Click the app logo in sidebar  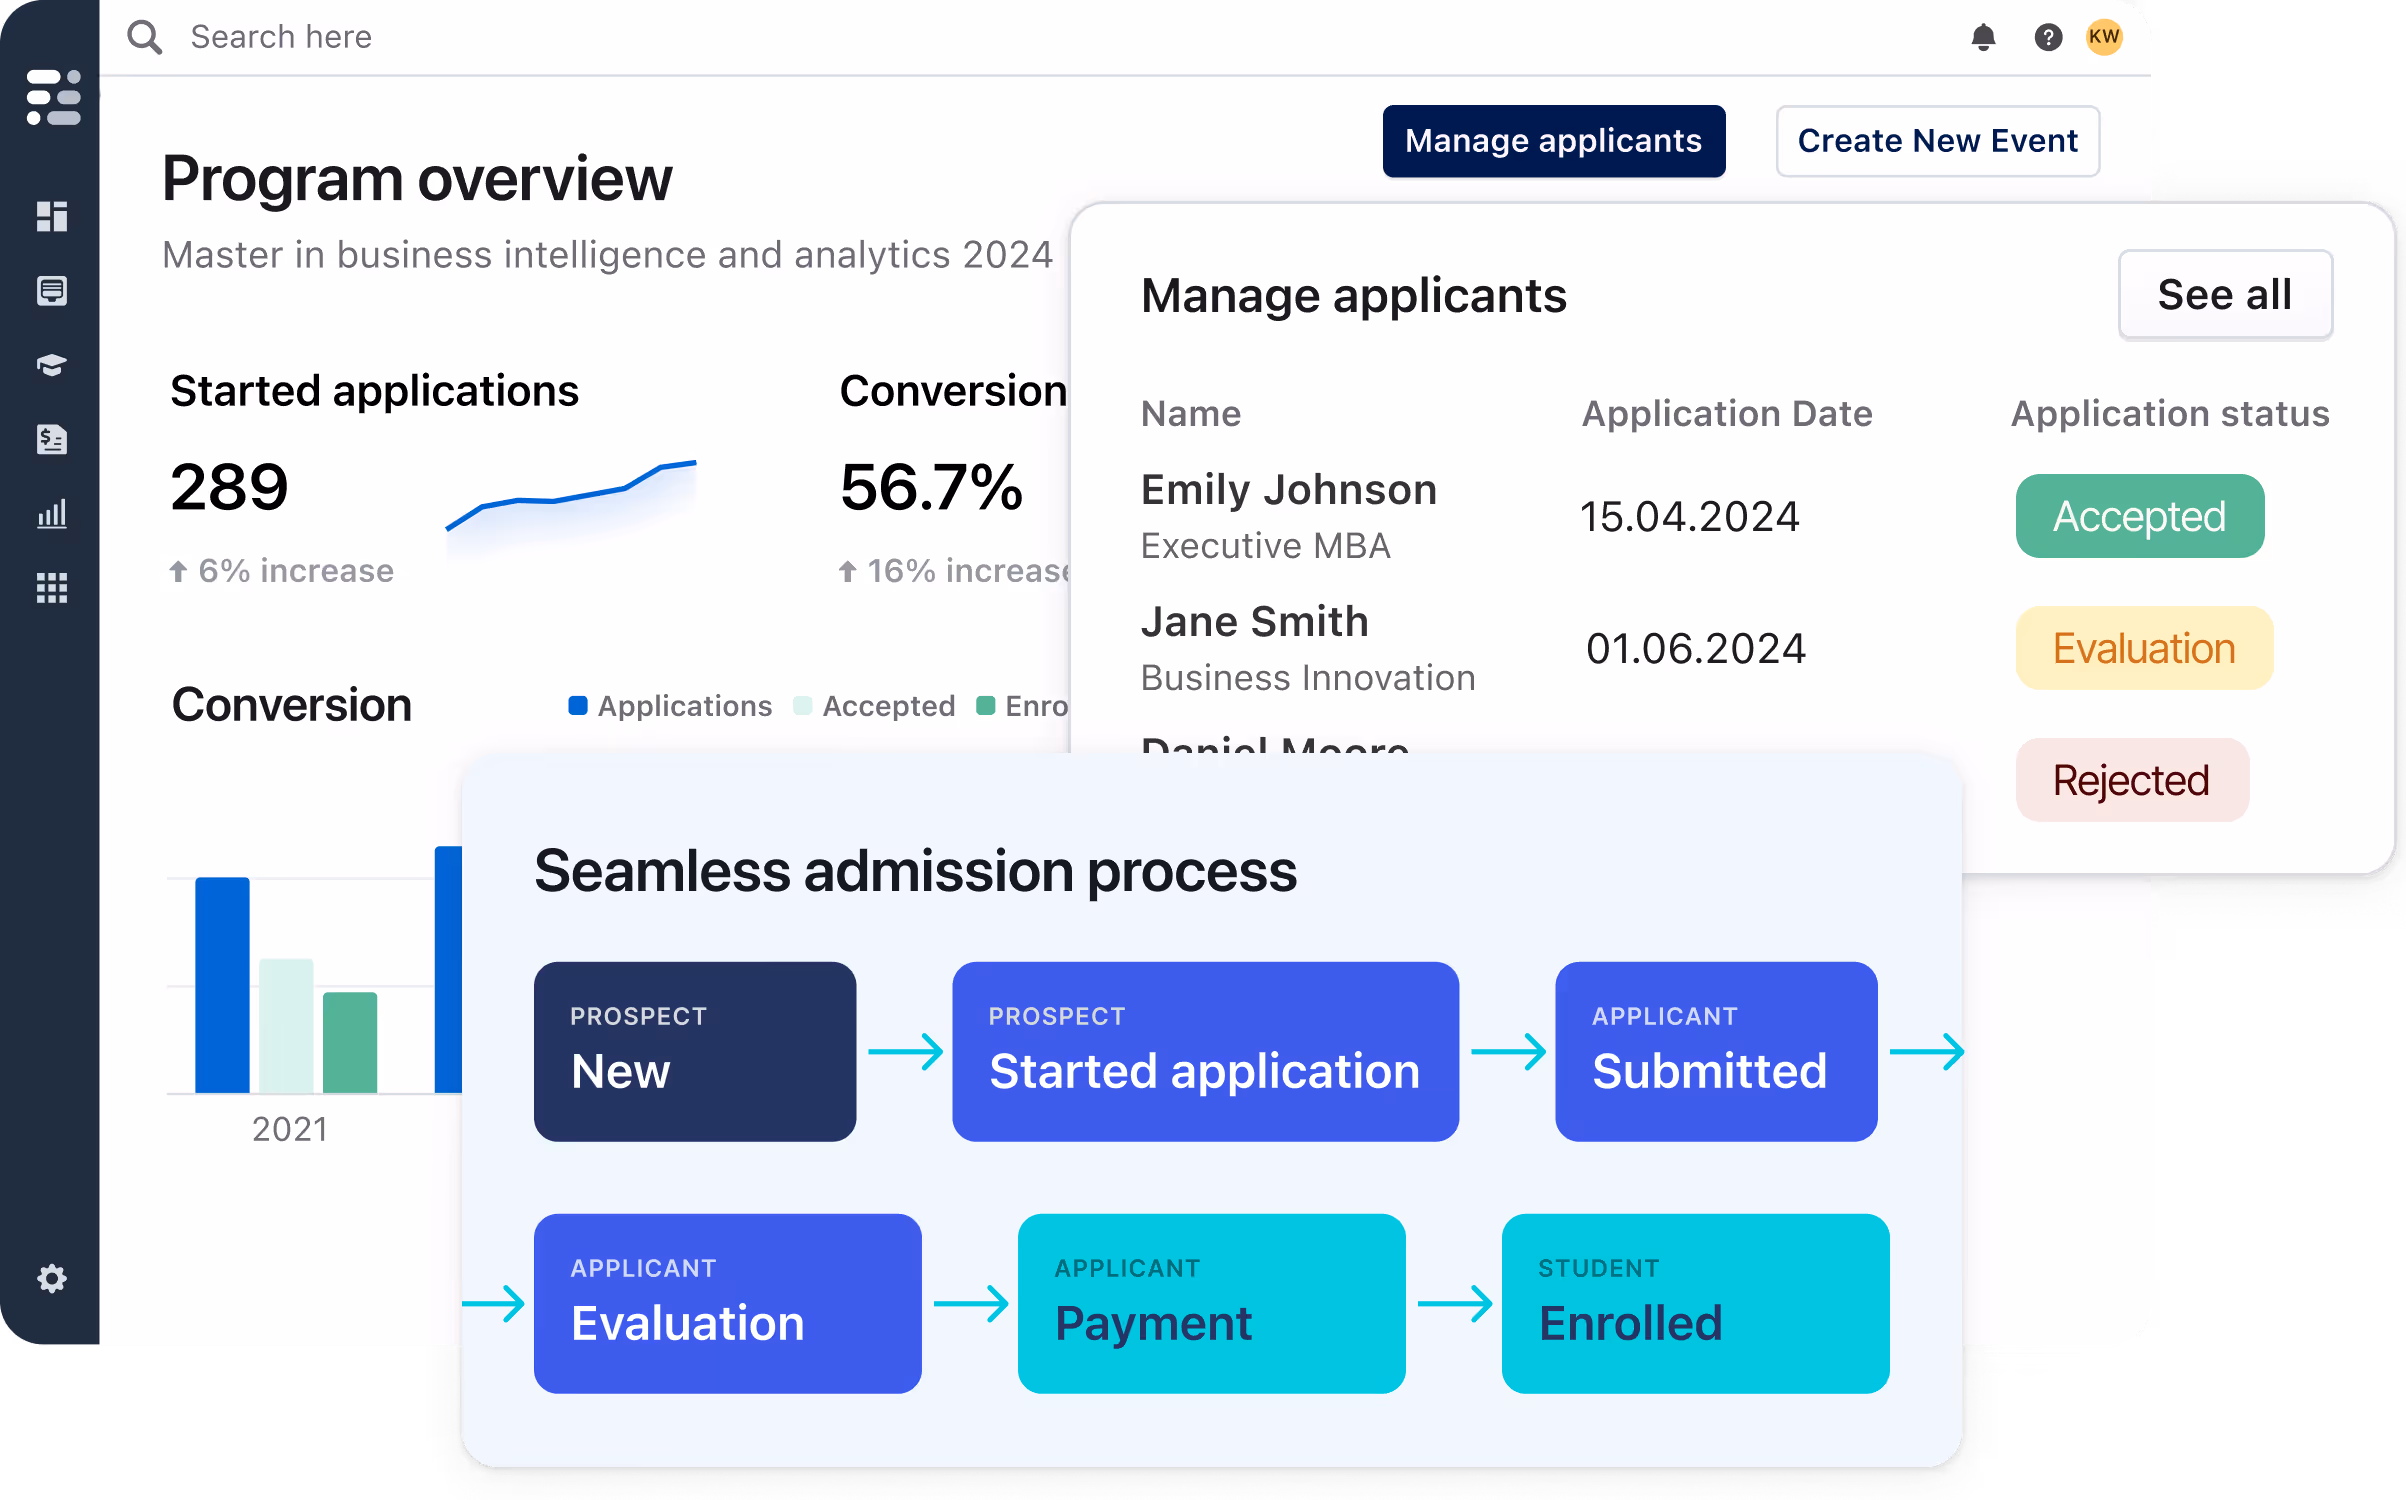click(x=54, y=97)
